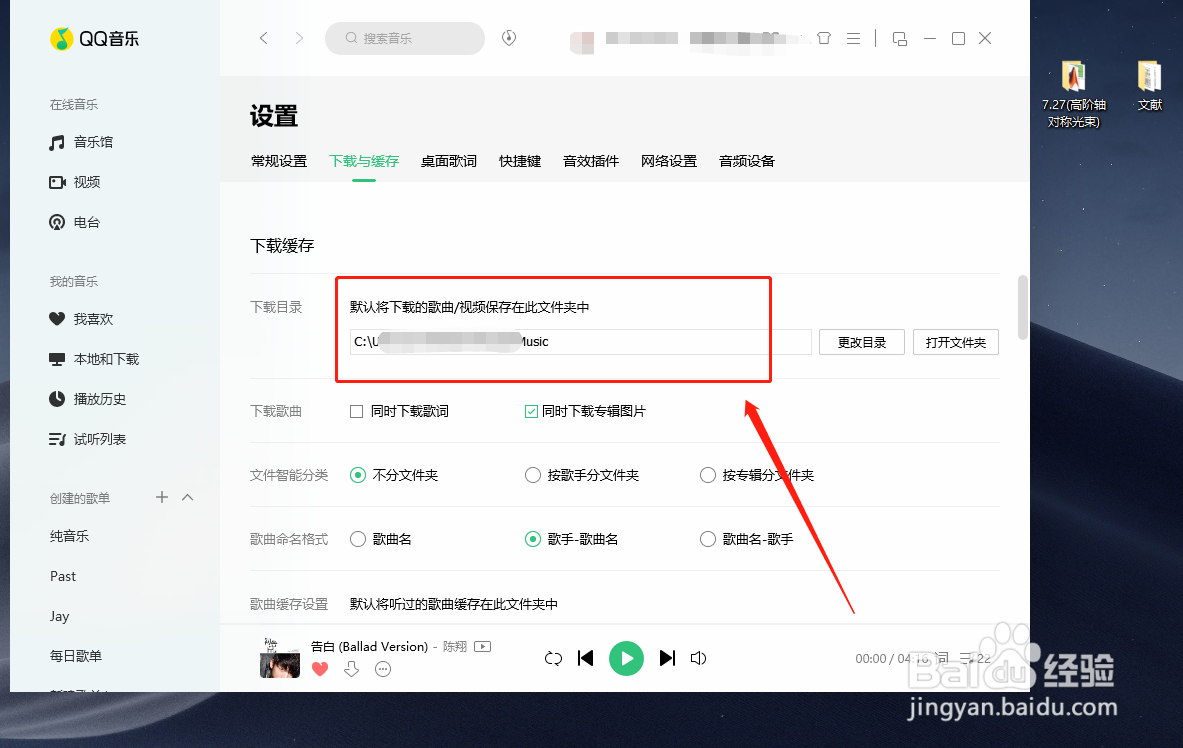Open the 电台 radio section
Image resolution: width=1183 pixels, height=748 pixels.
coord(75,222)
